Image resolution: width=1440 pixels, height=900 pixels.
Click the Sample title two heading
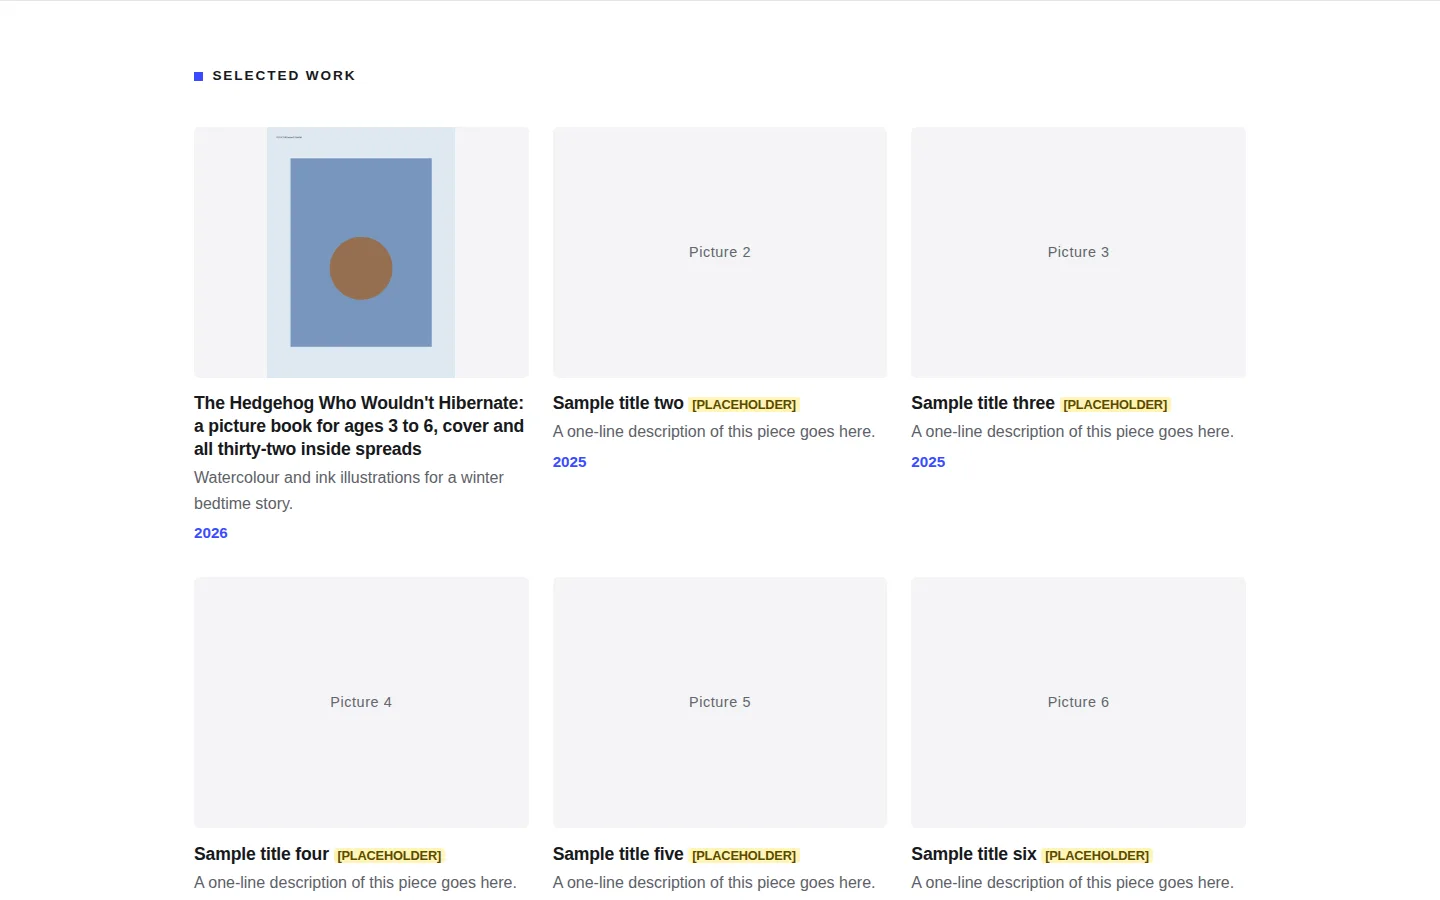coord(618,403)
